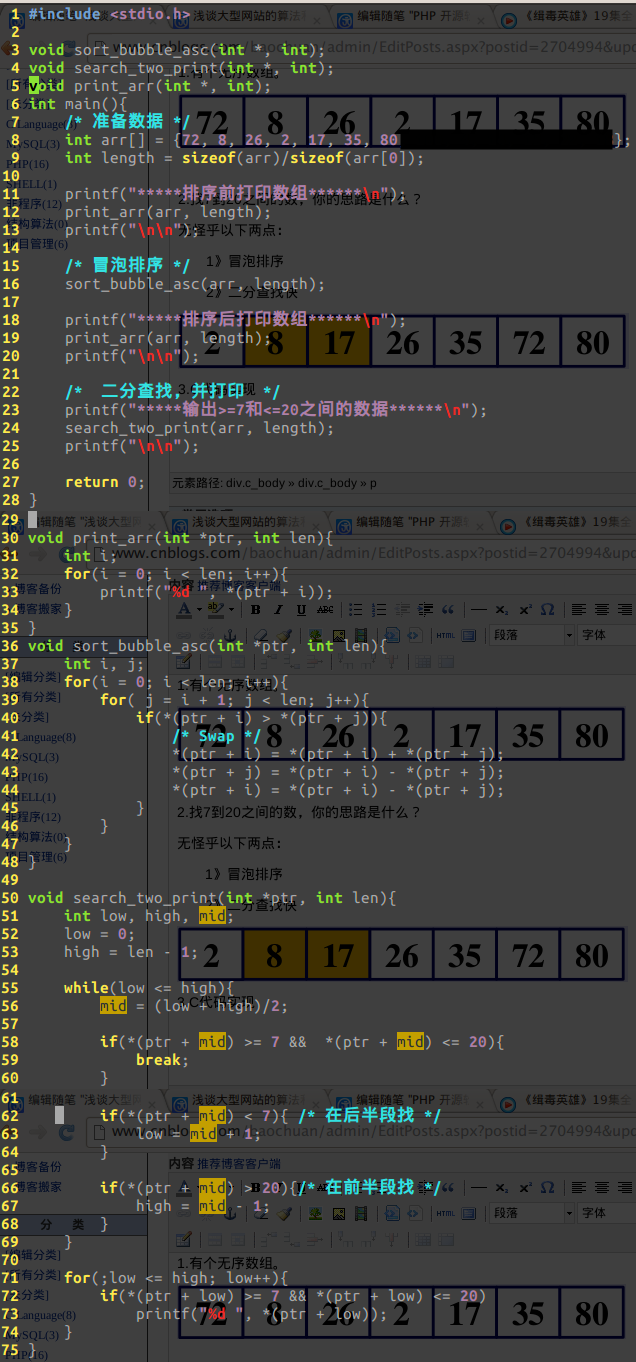This screenshot has height=1362, width=636.
Task: Click while(low <= high){ on line 55
Action: pyautogui.click(x=149, y=988)
